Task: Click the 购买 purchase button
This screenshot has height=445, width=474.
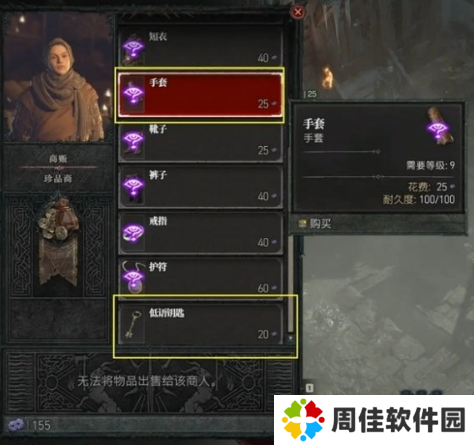Action: tap(316, 224)
